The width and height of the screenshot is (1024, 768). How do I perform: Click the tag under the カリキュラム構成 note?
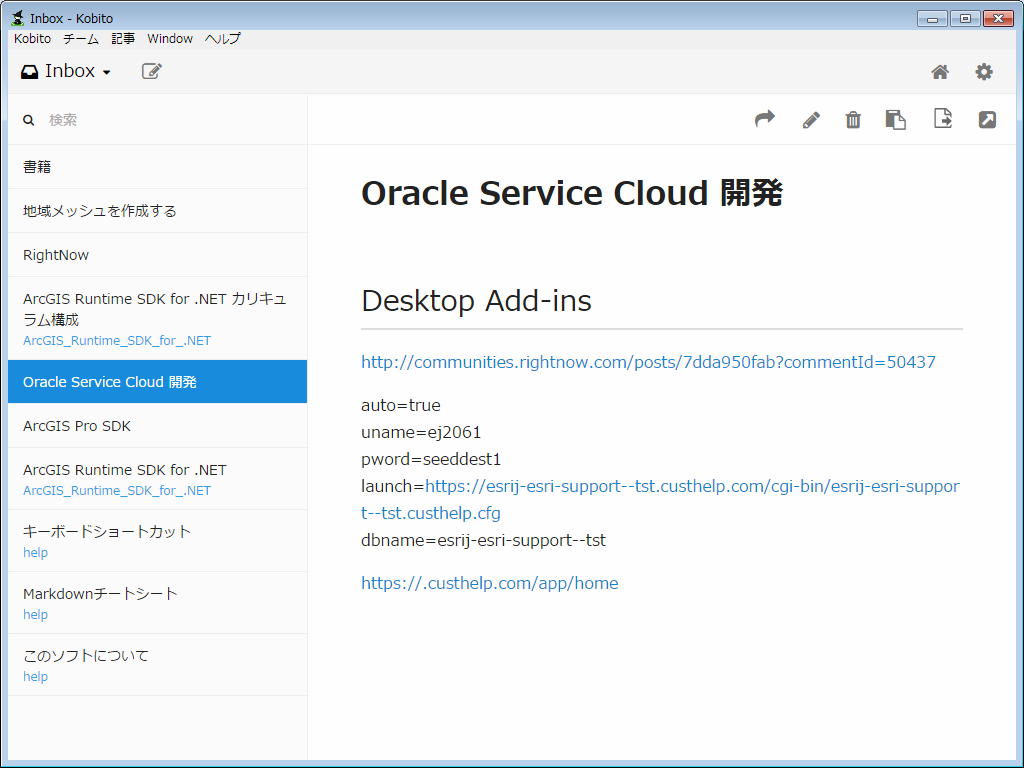coord(117,340)
